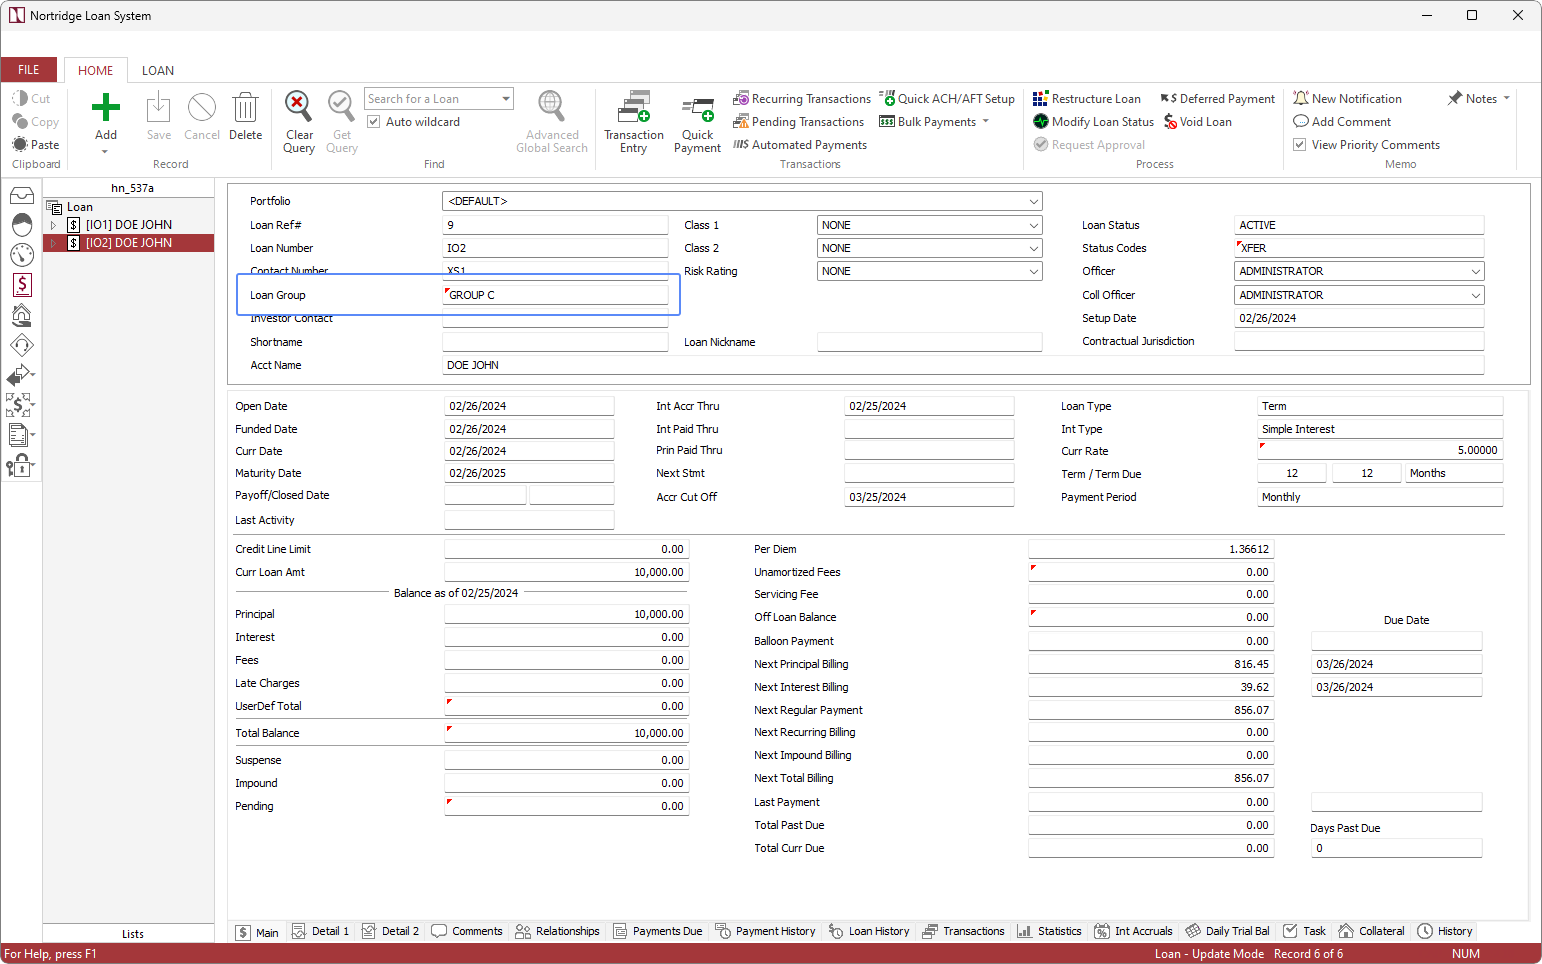Screen dimensions: 1542x964
Task: Open Pending Transactions
Action: tap(798, 122)
